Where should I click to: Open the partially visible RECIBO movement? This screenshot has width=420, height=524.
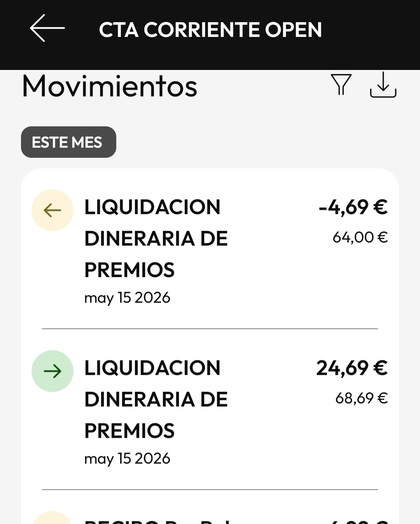[x=210, y=511]
